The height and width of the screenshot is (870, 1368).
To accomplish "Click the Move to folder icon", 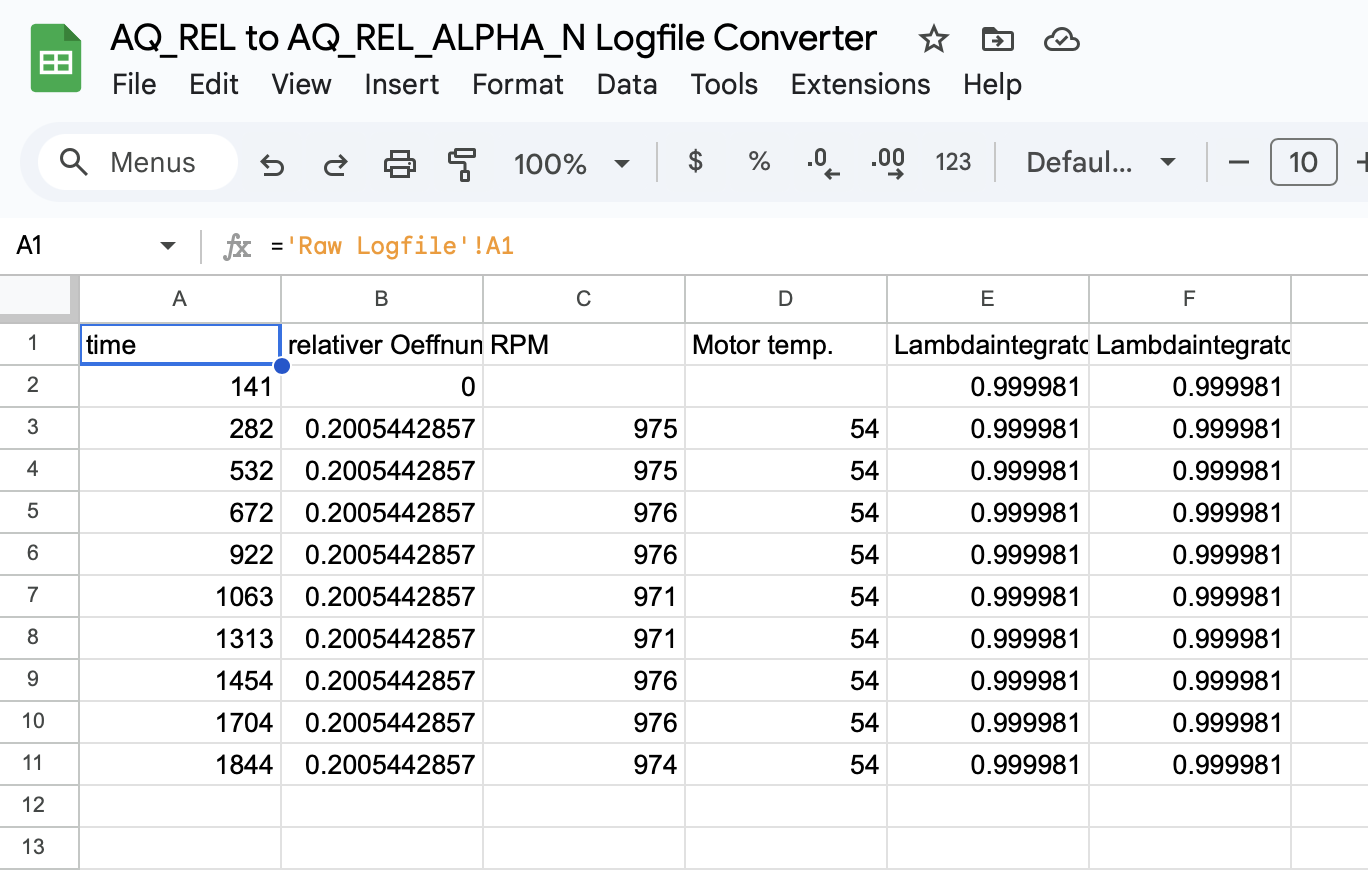I will click(x=997, y=40).
